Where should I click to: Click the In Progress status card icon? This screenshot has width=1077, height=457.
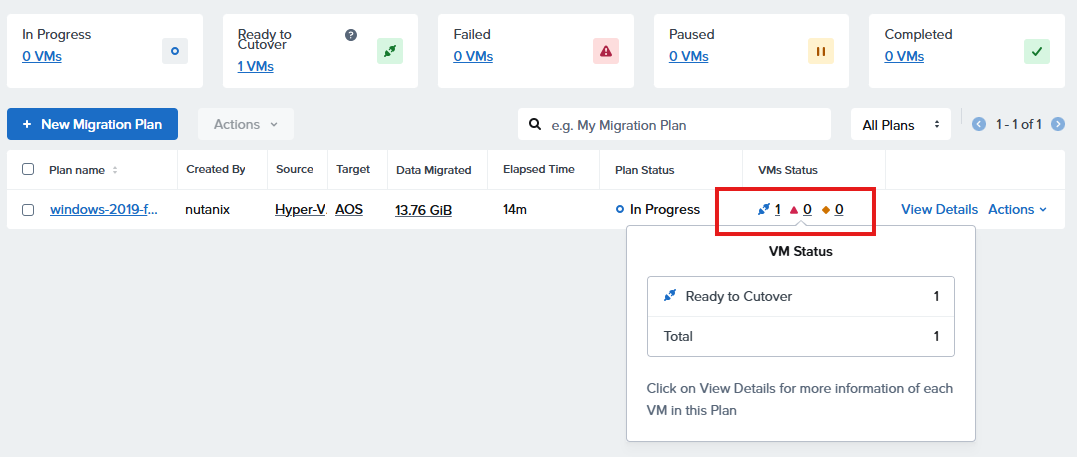[175, 51]
